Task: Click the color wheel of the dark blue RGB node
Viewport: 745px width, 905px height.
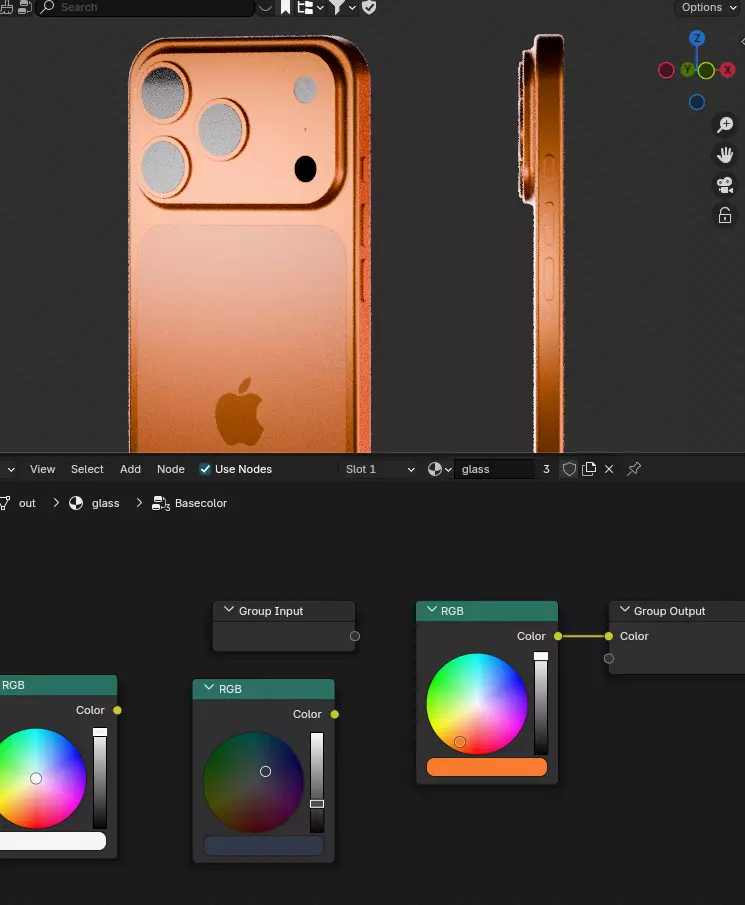Action: tap(254, 782)
